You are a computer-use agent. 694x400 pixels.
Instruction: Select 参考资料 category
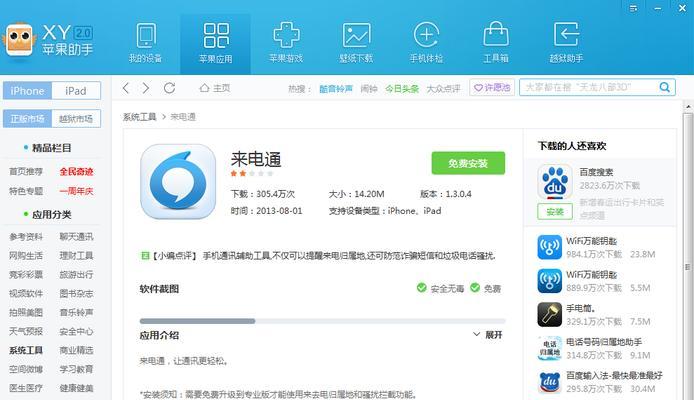[26, 237]
